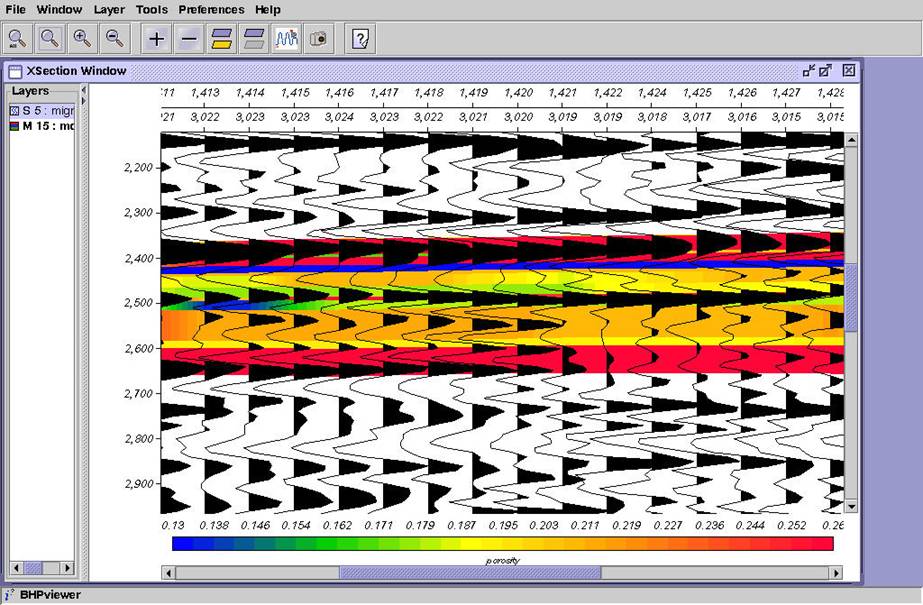Activate the waveform trace picking tool
Screen dimensions: 923x605
point(287,39)
